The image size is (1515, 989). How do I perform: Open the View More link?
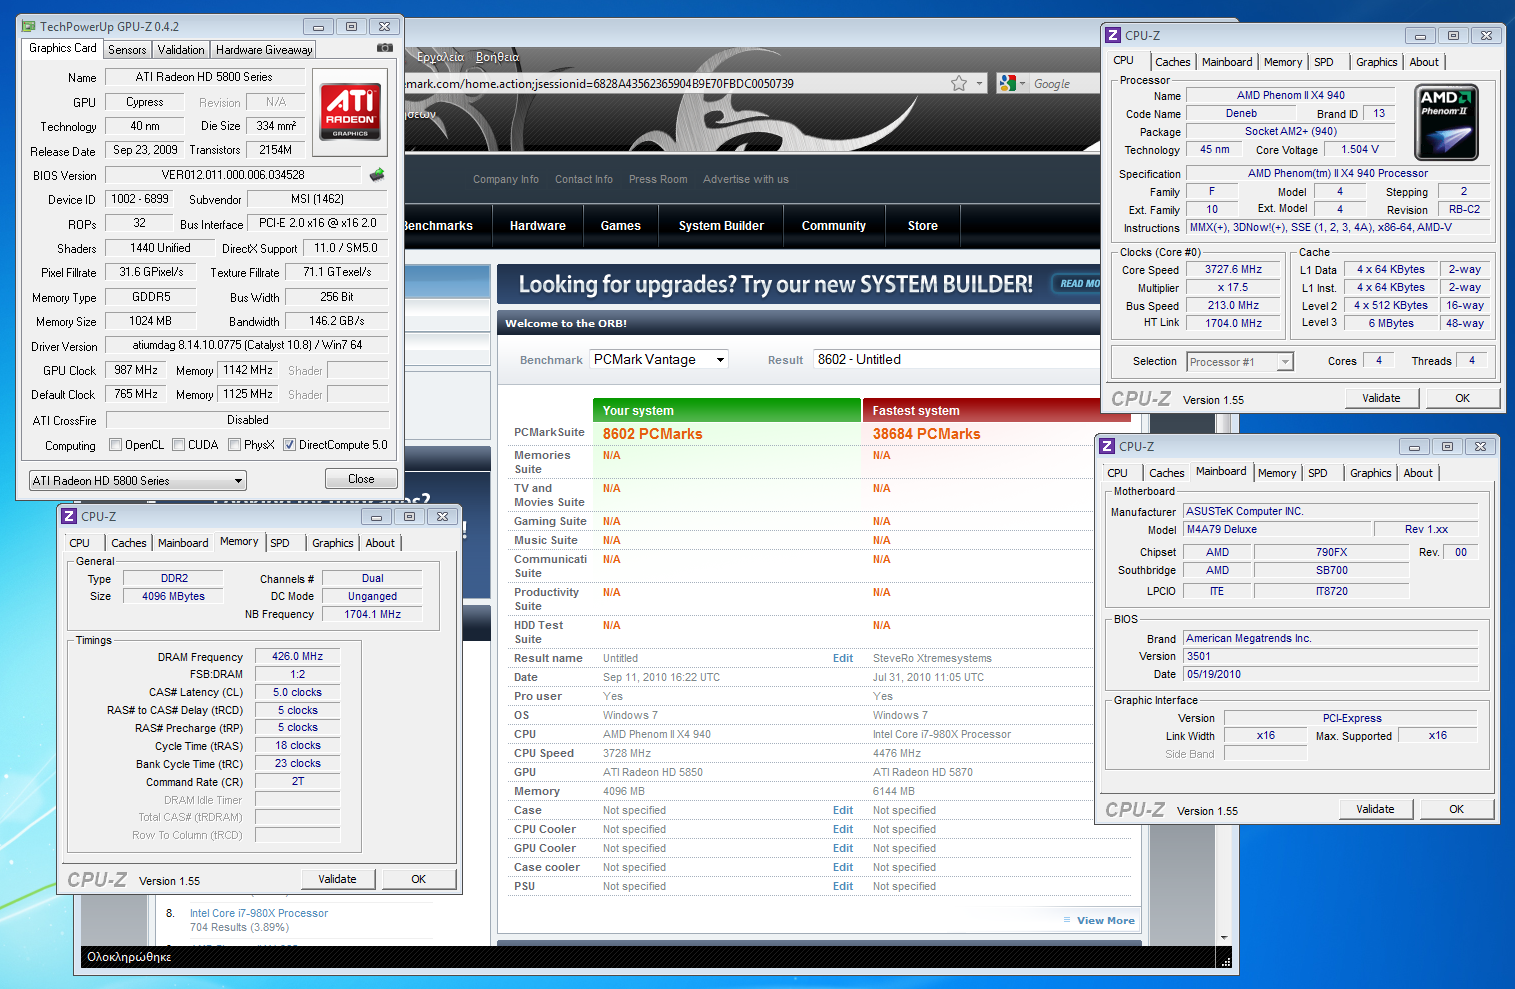tap(1105, 920)
